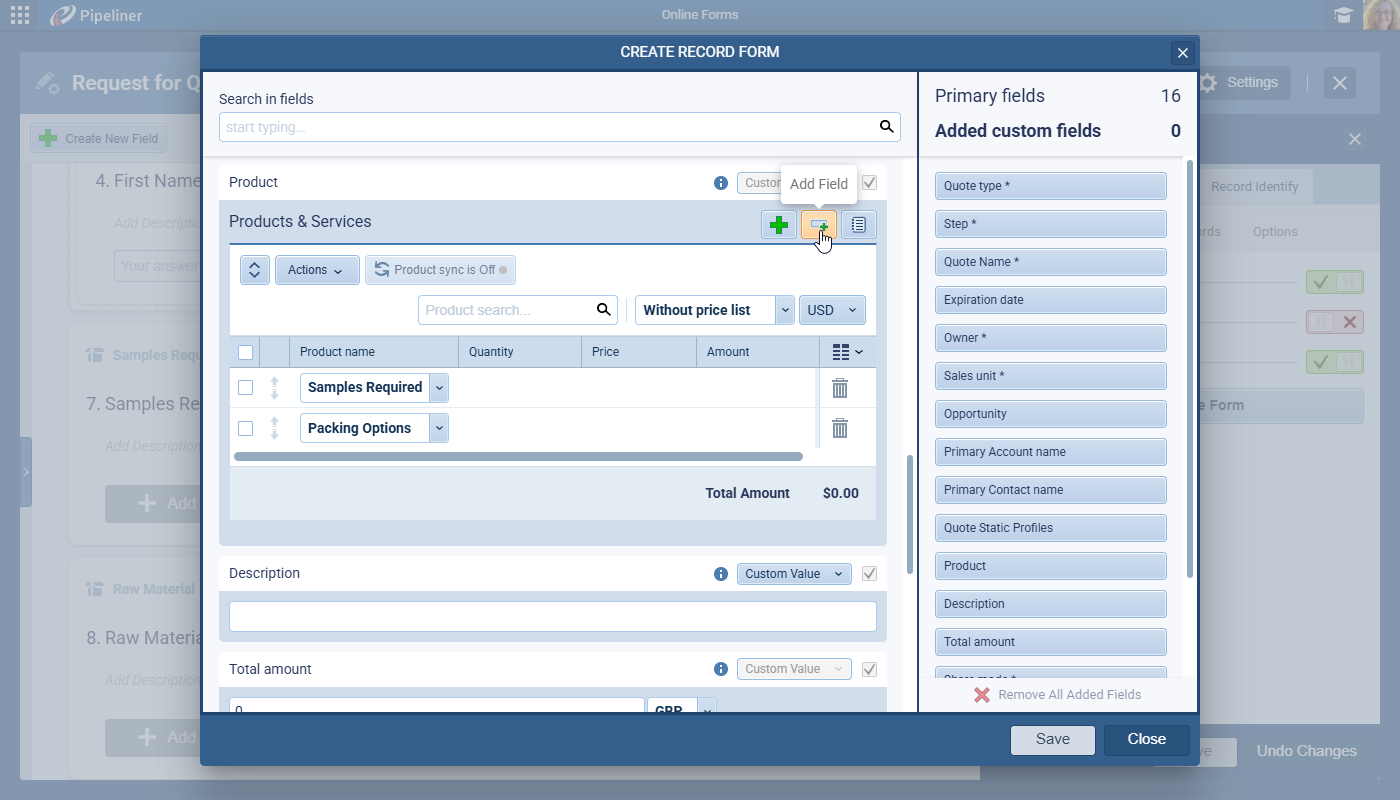This screenshot has height=800, width=1400.
Task: Click the horizontal scrollbar under product table
Action: [x=518, y=456]
